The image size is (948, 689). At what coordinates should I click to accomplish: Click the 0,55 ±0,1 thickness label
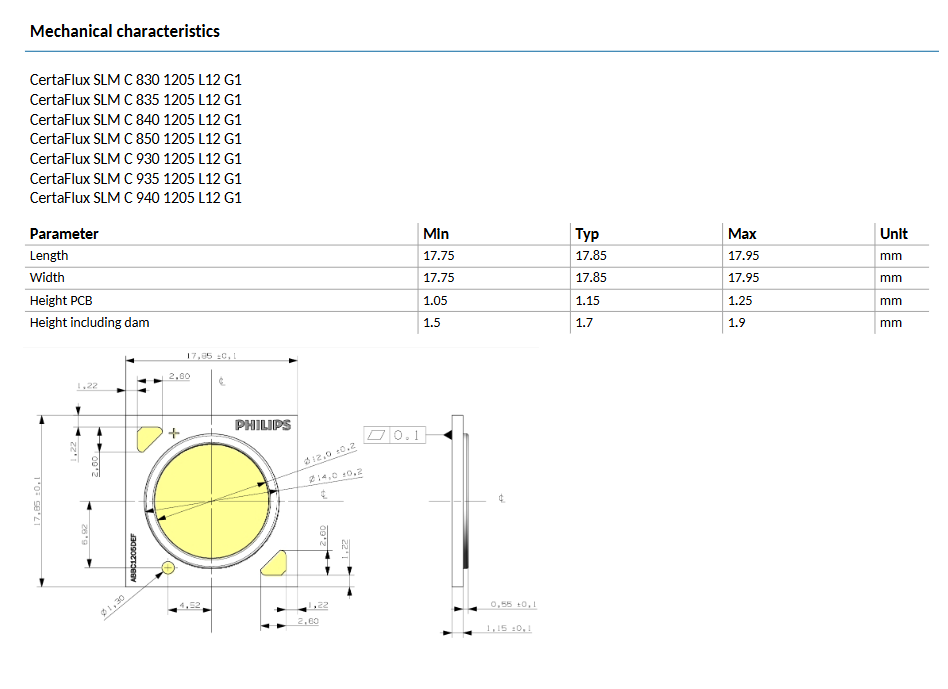click(x=513, y=604)
